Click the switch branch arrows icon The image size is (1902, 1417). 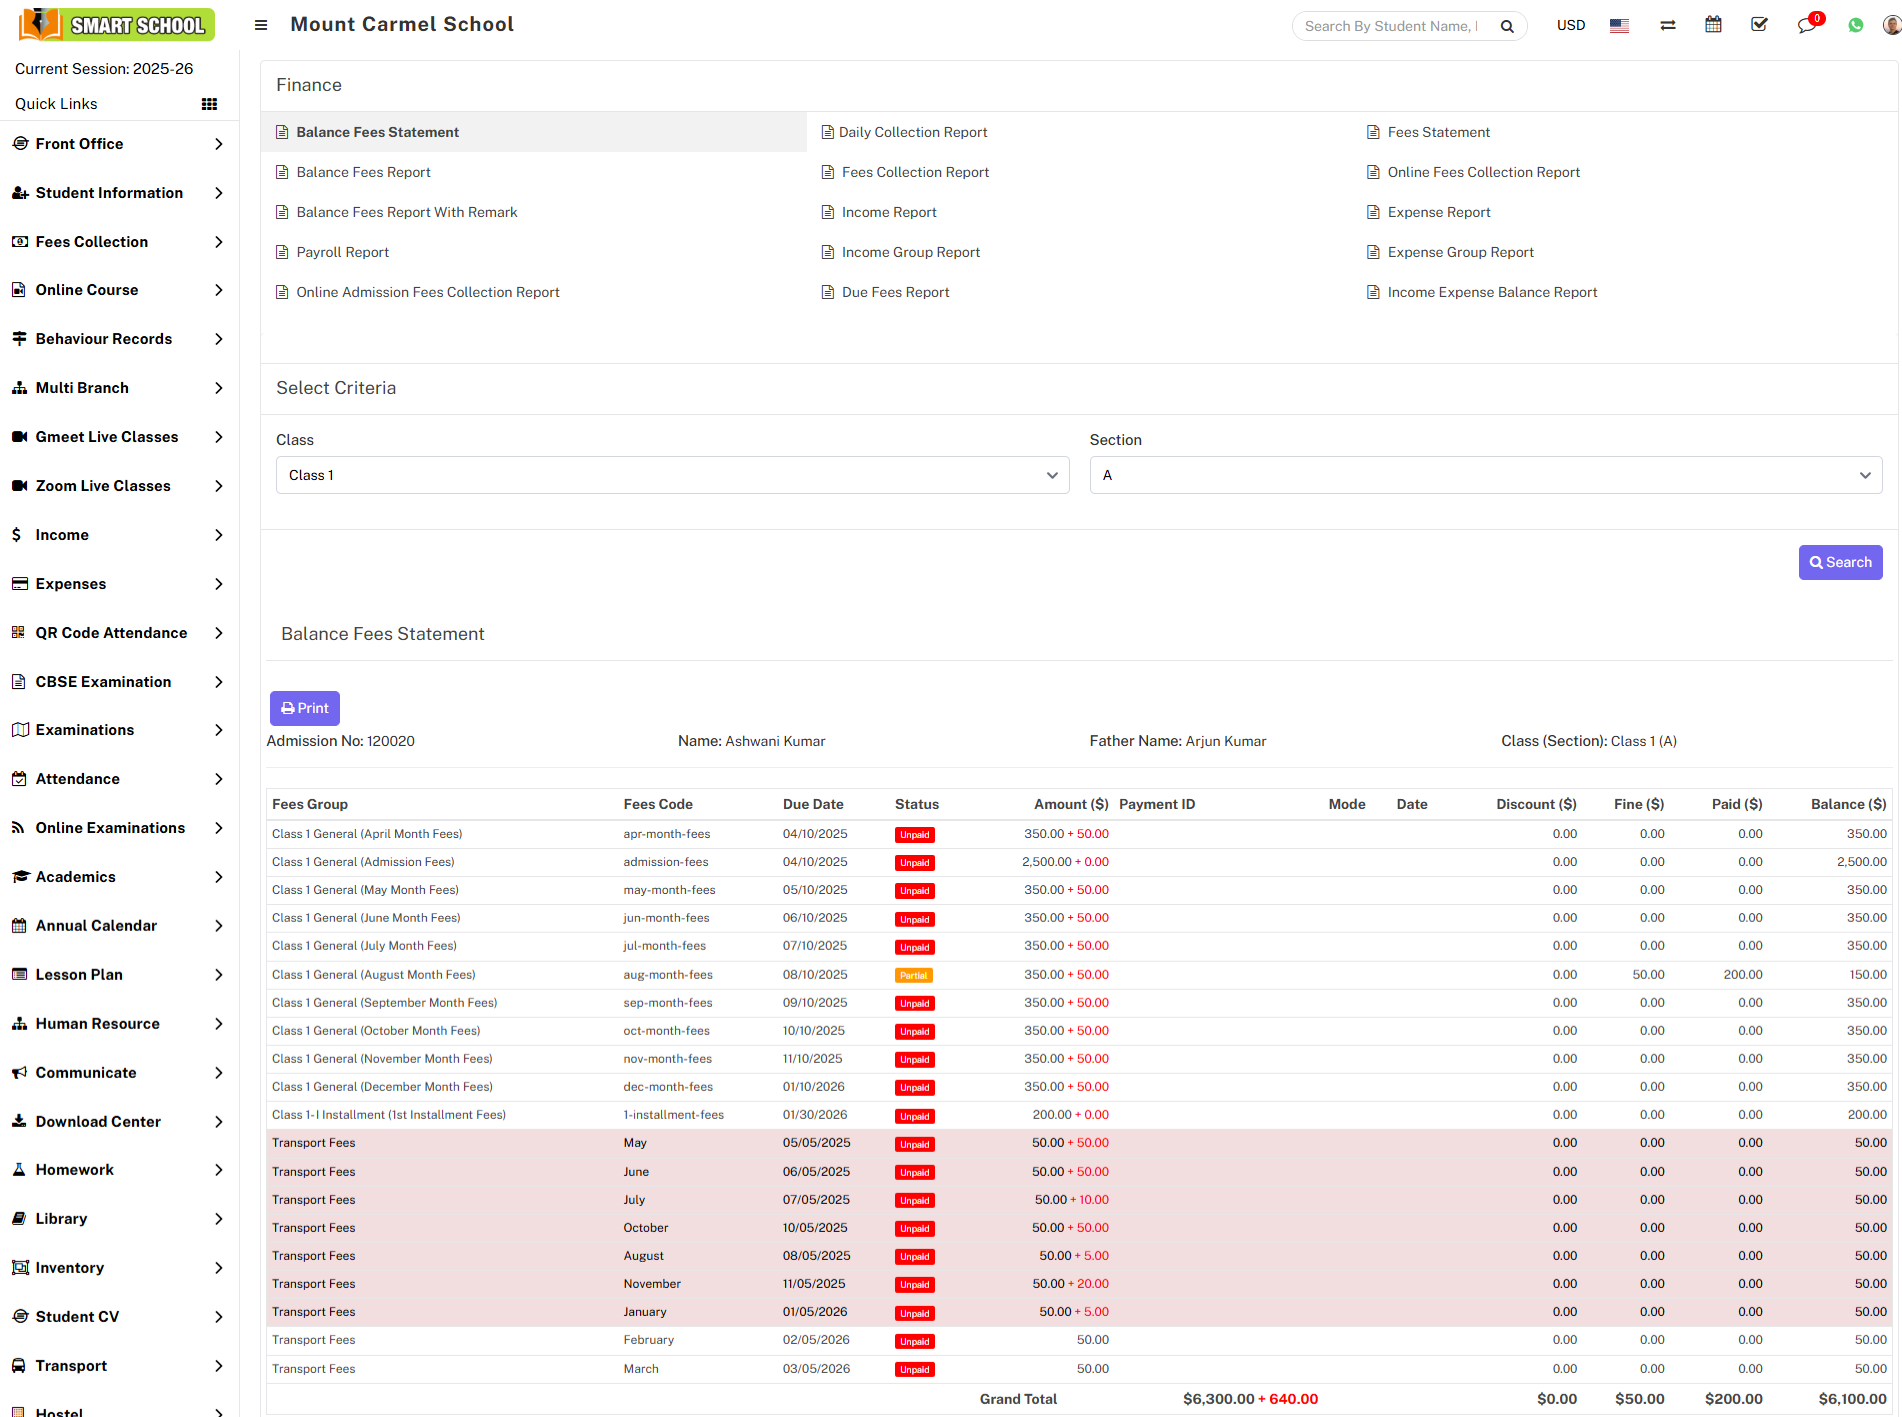click(1667, 25)
